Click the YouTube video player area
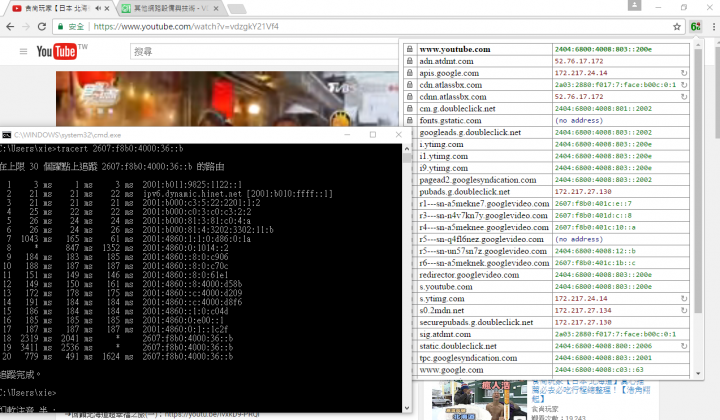 pos(227,99)
